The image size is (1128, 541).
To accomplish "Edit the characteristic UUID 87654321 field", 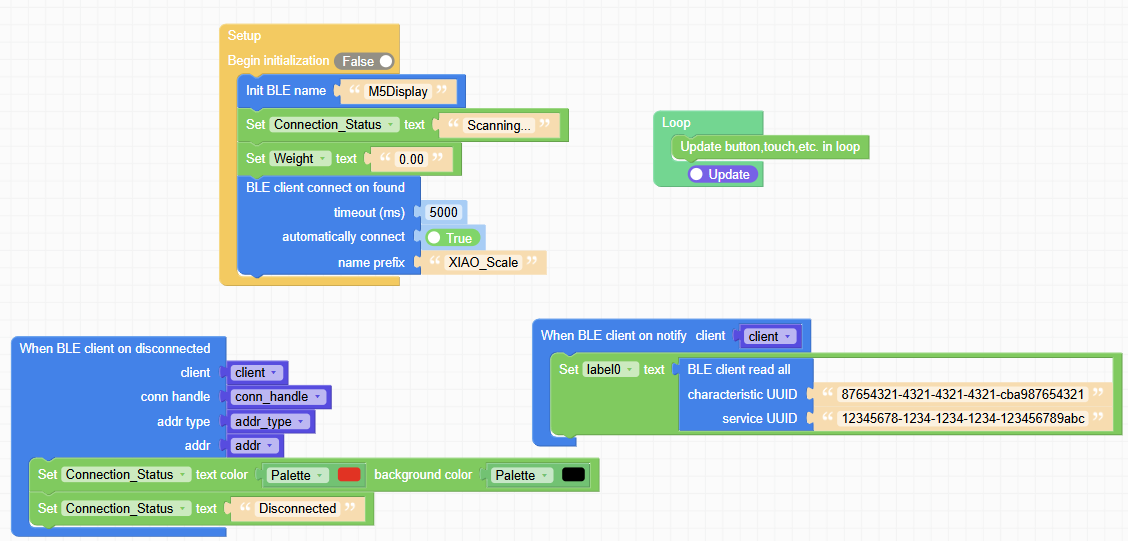I will click(x=963, y=394).
